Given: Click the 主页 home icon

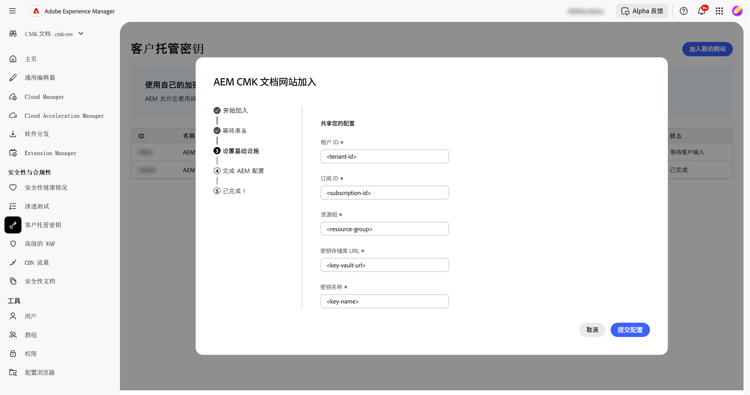Looking at the screenshot, I should [x=13, y=59].
